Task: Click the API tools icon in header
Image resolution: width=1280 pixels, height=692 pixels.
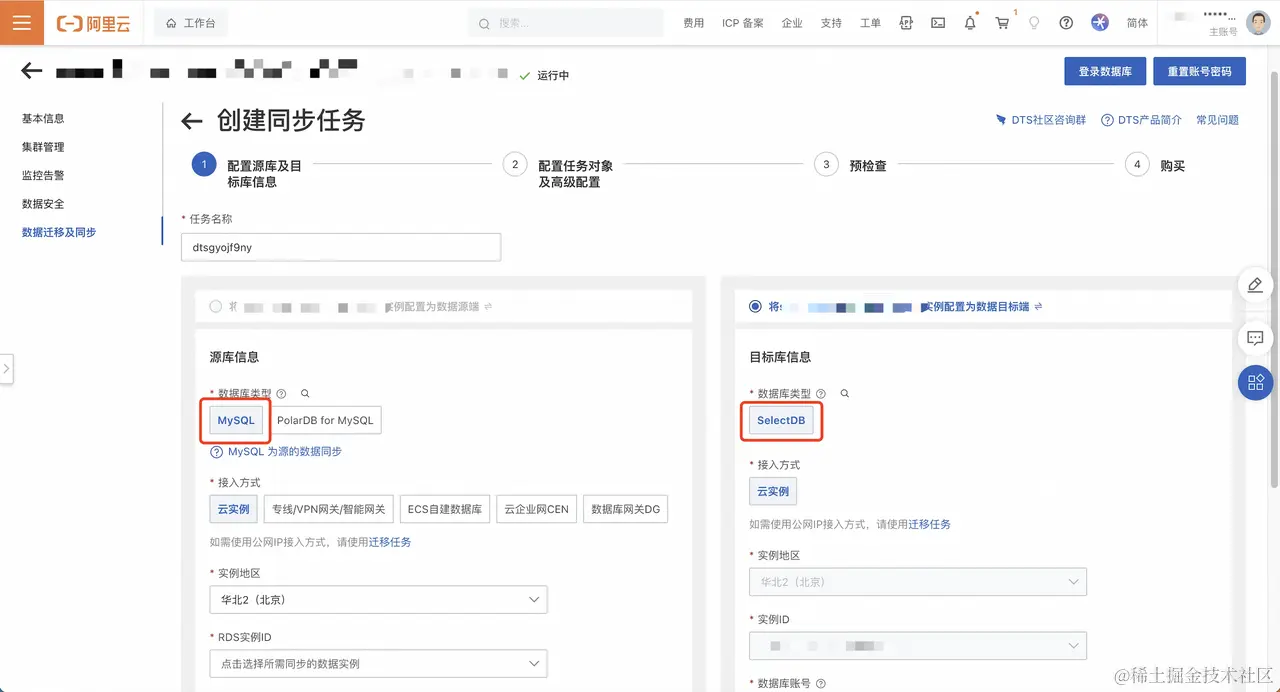Action: [906, 23]
